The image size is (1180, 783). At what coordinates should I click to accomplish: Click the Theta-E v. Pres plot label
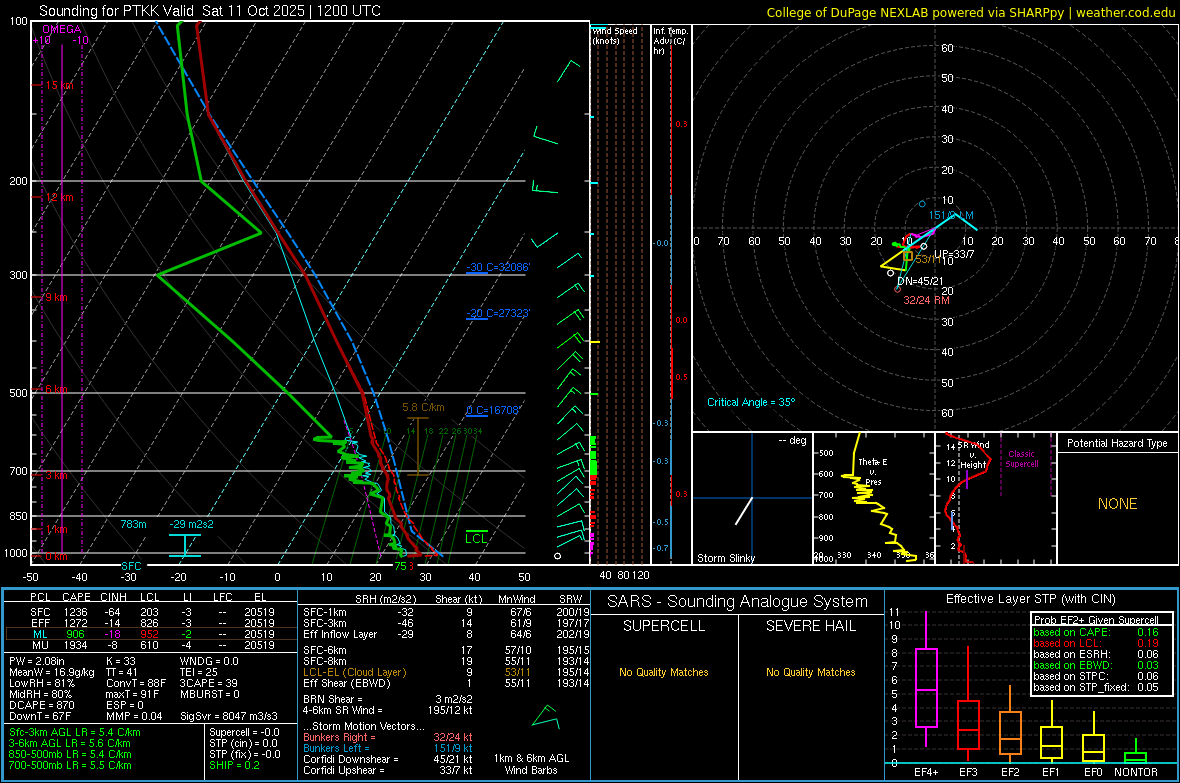(873, 471)
